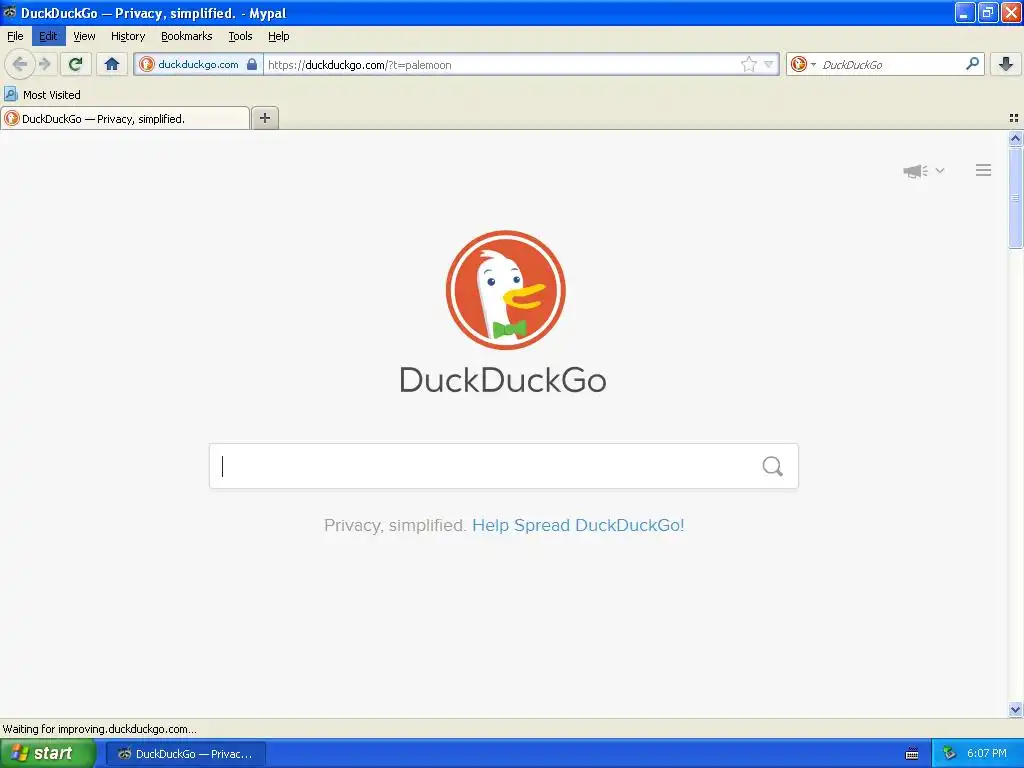Open the address bar history dropdown arrow
Image resolution: width=1024 pixels, height=768 pixels.
pos(769,64)
